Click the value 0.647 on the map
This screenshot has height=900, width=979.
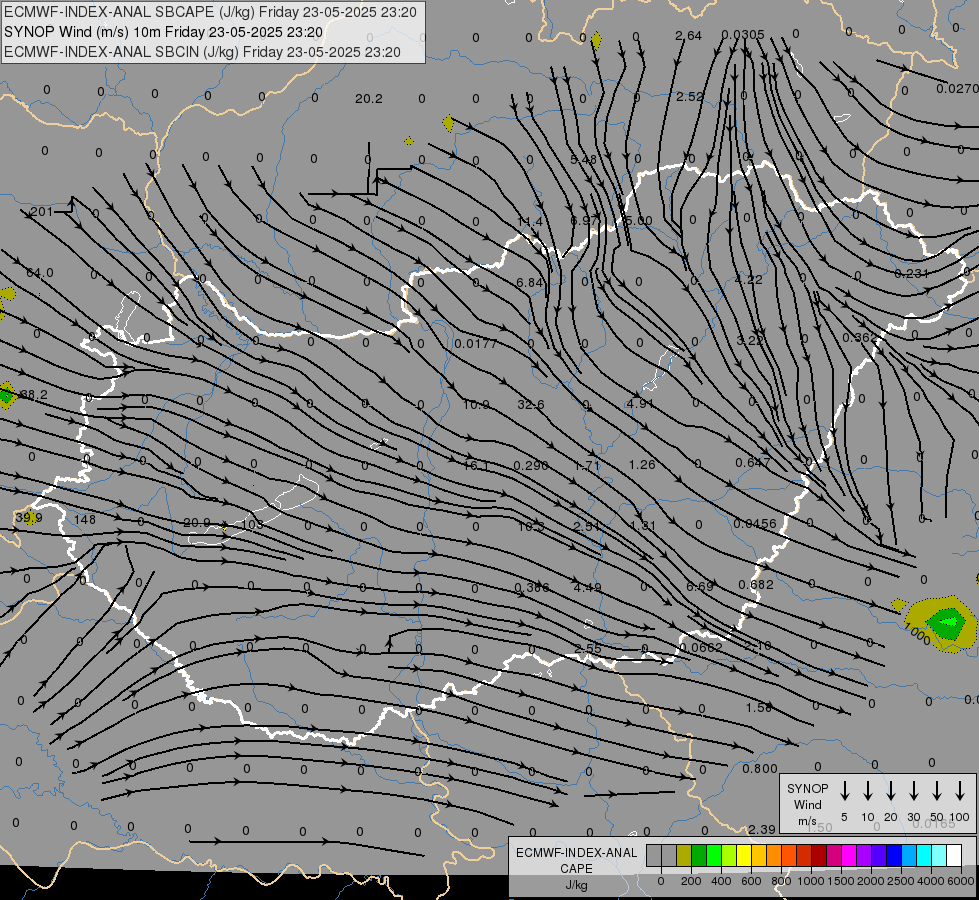[x=752, y=463]
